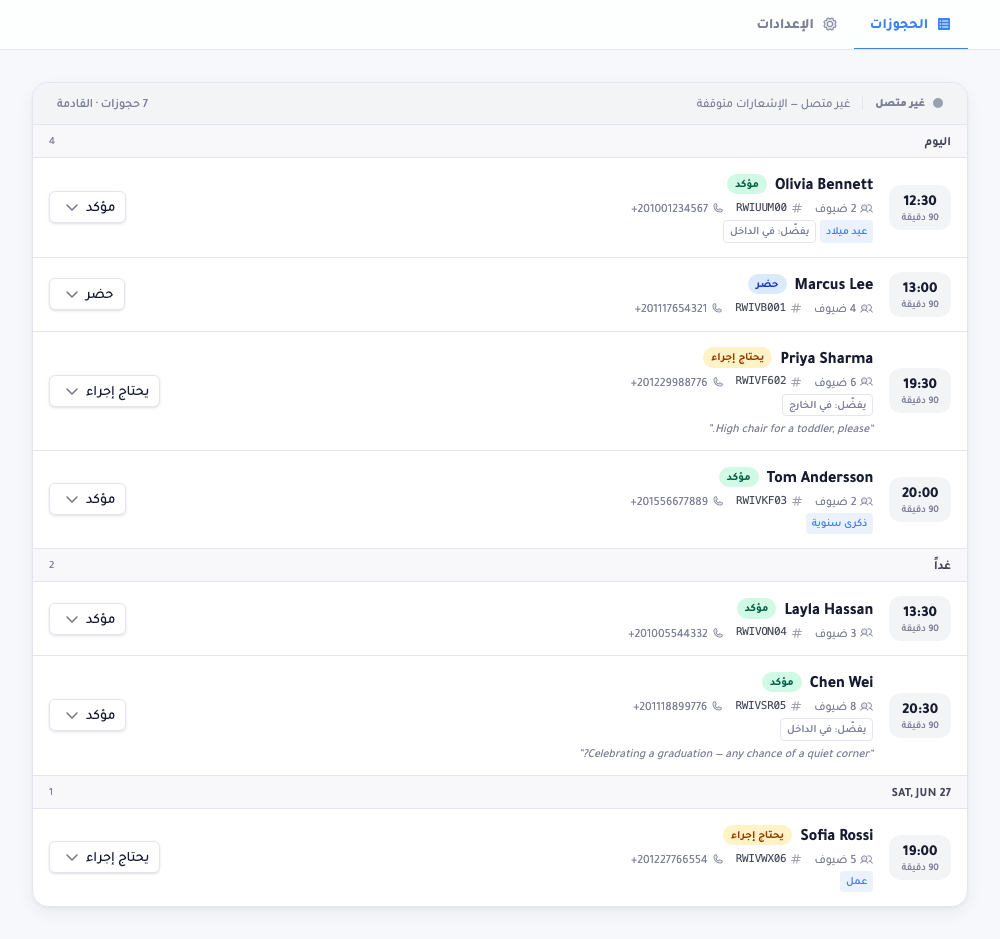Open Layla Hassan status dropdown
Screen dimensions: 1000x939
87,619
